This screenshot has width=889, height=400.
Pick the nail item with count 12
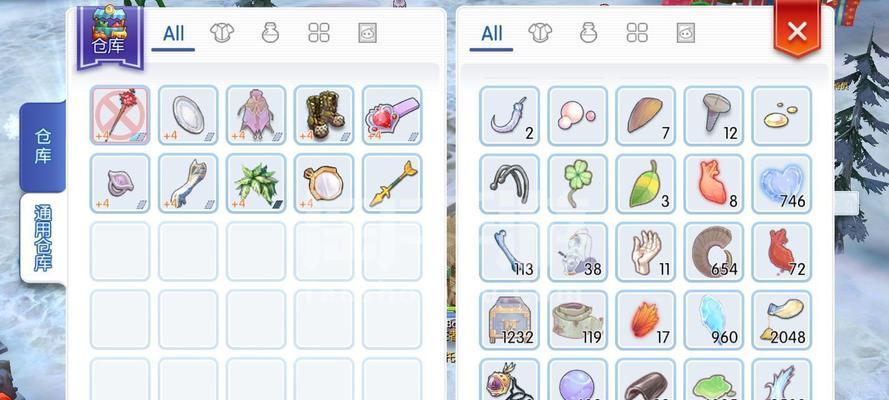click(x=713, y=116)
